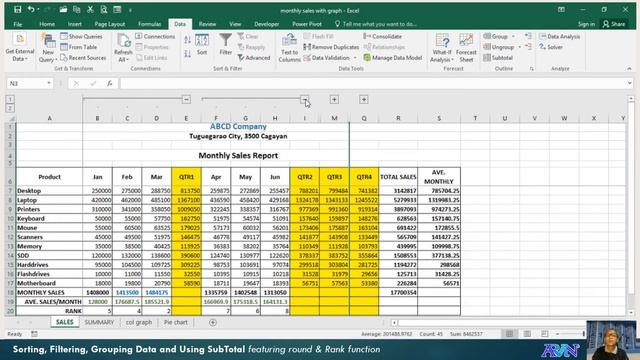This screenshot has width=640, height=360.
Task: Open the Group dropdown arrow
Action: coord(513,36)
